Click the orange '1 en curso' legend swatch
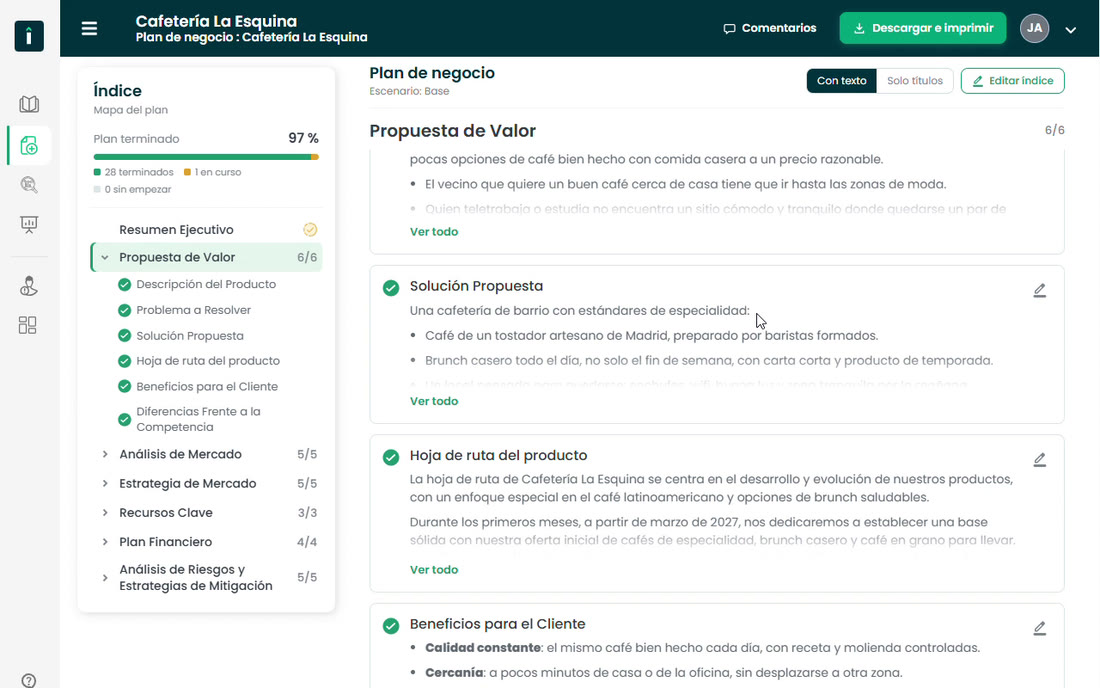The image size is (1100, 688). [x=187, y=172]
